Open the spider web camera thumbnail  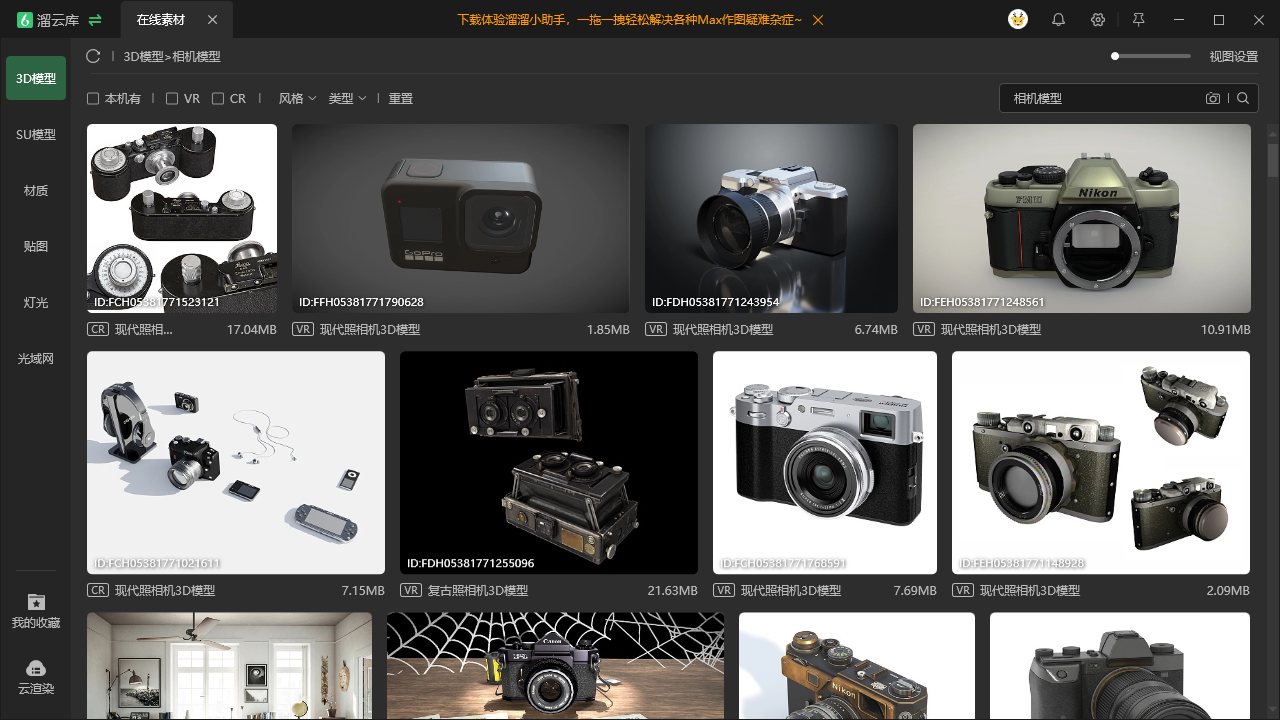(555, 666)
